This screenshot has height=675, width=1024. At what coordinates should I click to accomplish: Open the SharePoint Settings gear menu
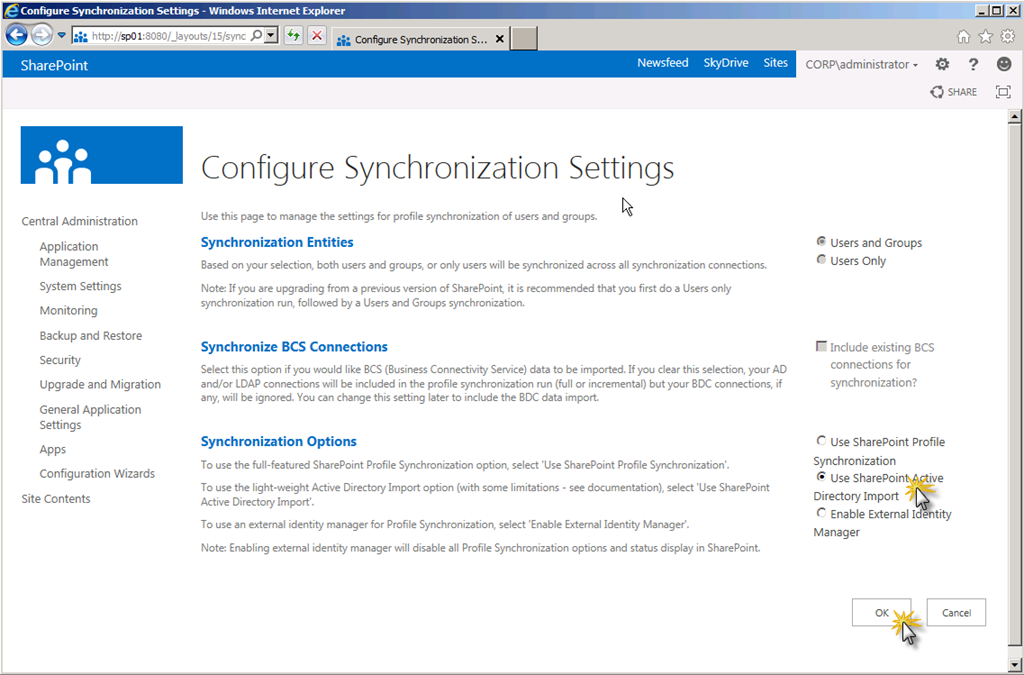click(x=942, y=64)
